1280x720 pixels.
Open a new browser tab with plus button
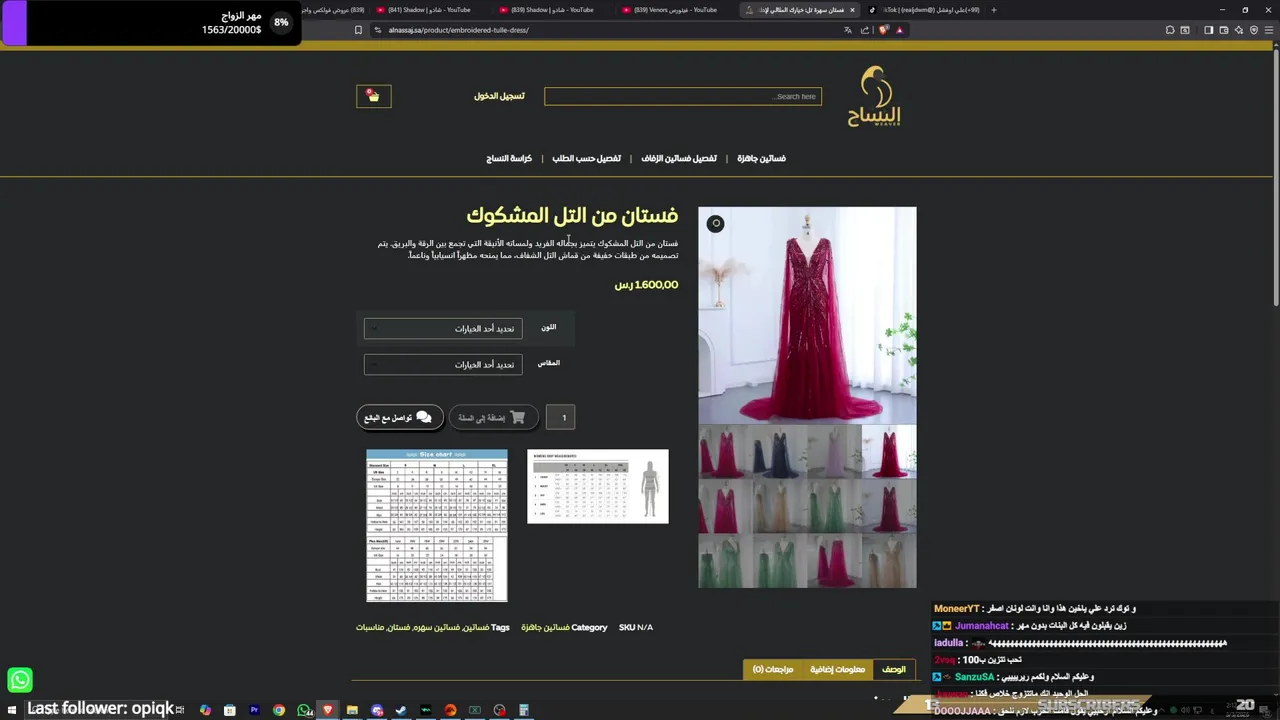click(993, 10)
